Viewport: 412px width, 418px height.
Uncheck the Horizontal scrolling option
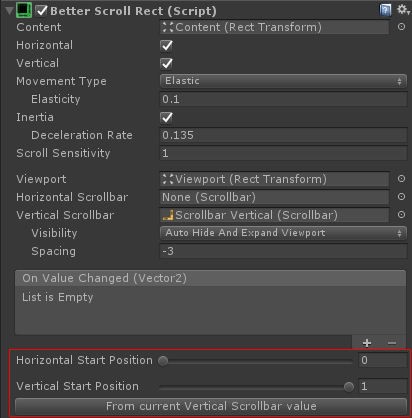tap(166, 45)
